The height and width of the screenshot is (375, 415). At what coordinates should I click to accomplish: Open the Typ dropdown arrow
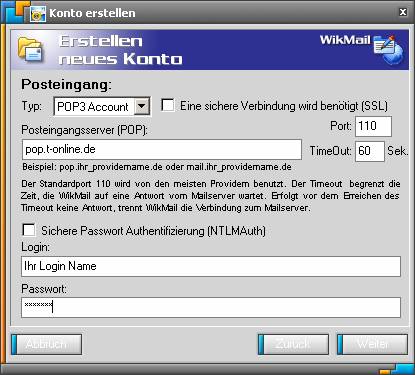(142, 106)
